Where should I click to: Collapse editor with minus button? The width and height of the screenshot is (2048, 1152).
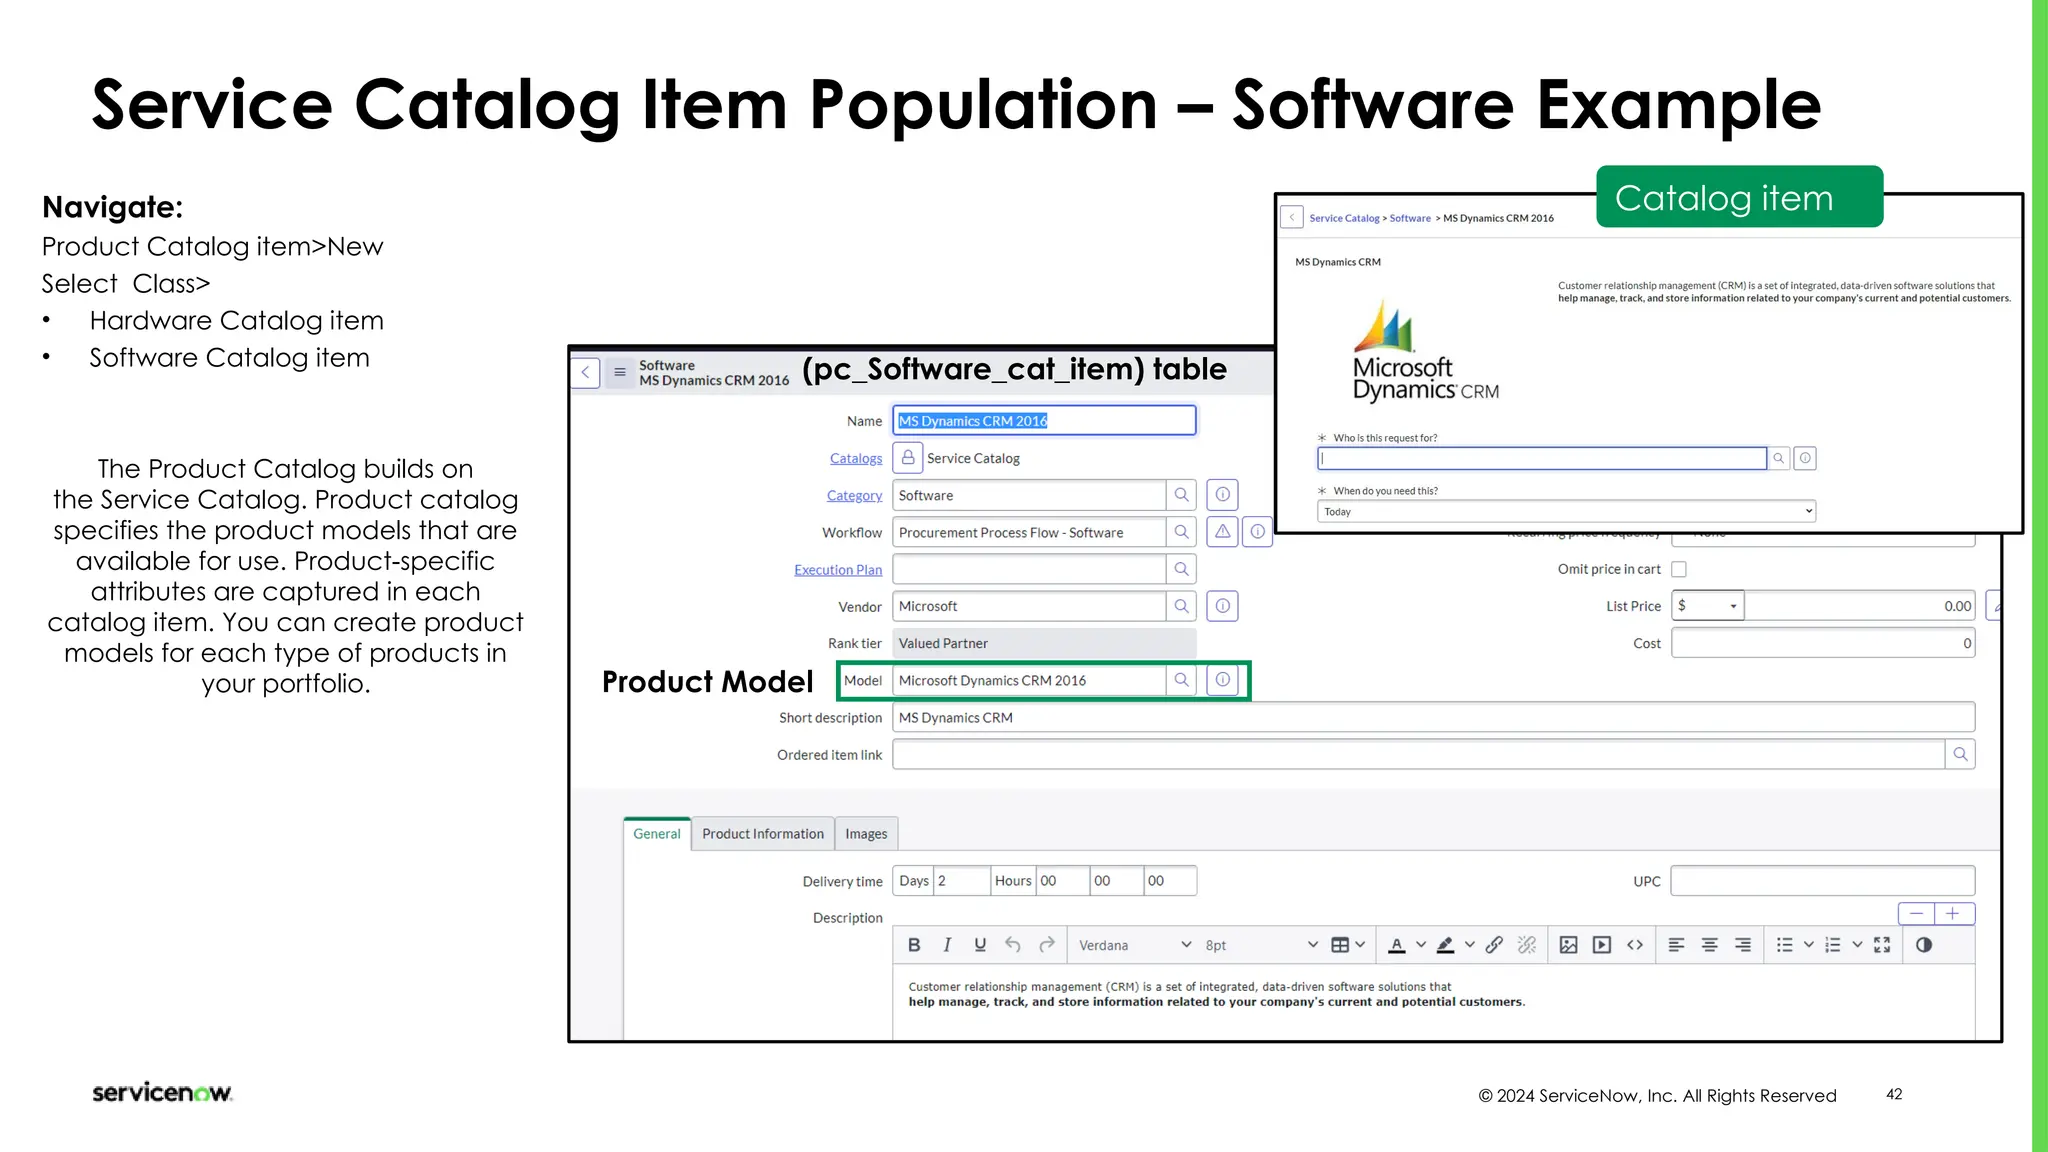point(1916,913)
